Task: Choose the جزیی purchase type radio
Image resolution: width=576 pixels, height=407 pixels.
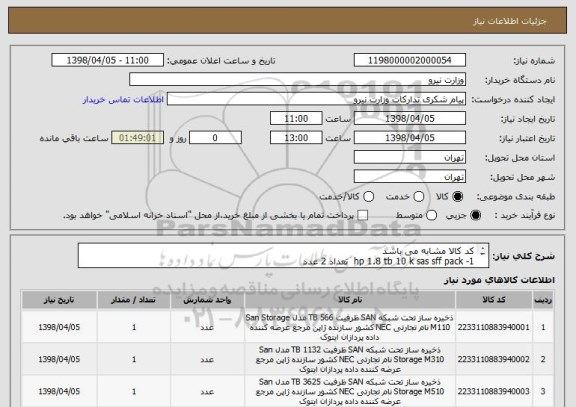Action: [475, 215]
